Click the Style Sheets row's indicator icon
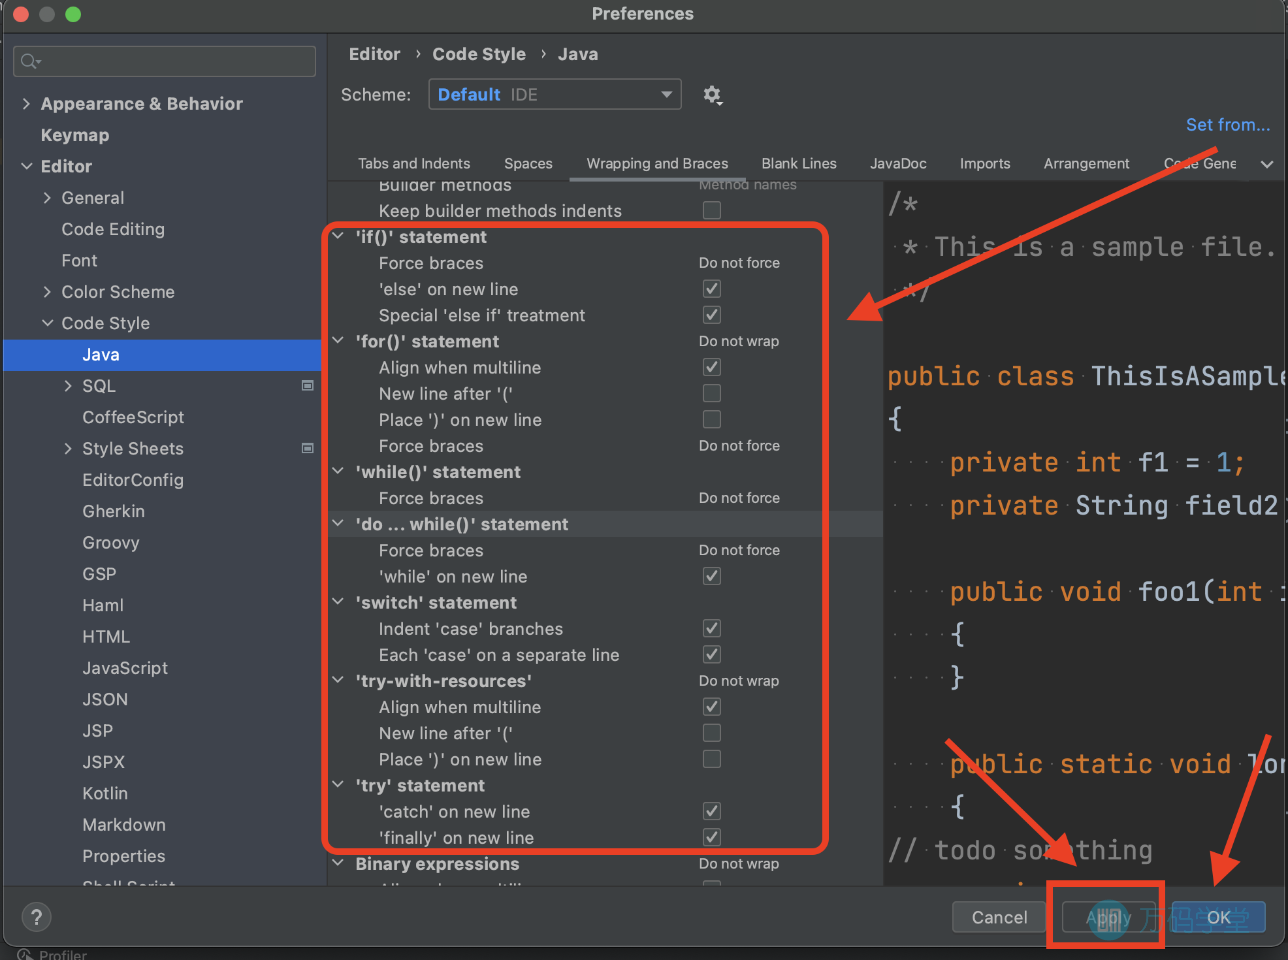 308,449
